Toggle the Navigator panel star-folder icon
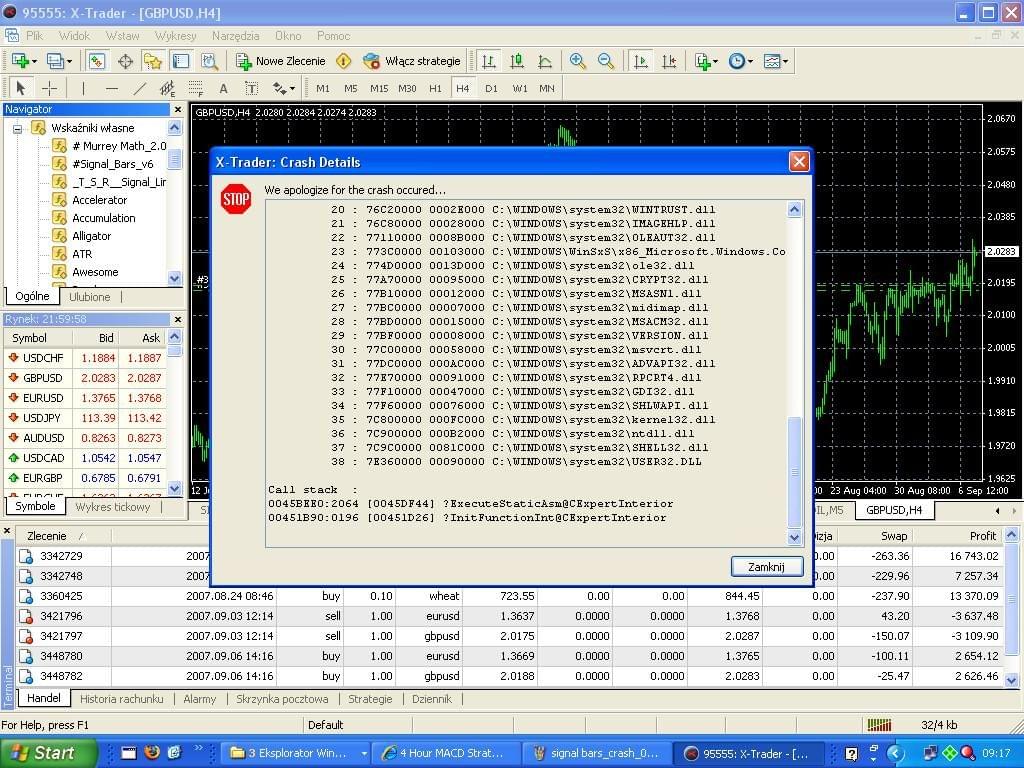This screenshot has height=768, width=1024. (x=153, y=61)
